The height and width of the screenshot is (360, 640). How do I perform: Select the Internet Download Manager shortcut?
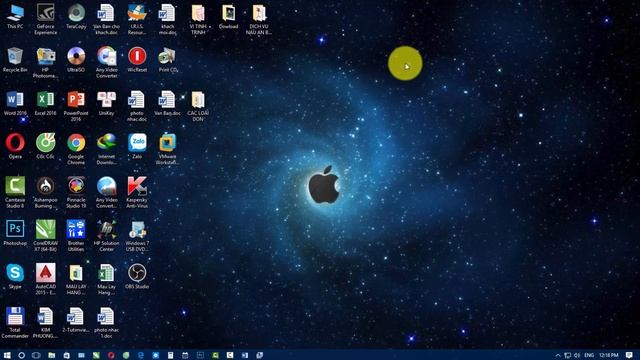(x=107, y=149)
